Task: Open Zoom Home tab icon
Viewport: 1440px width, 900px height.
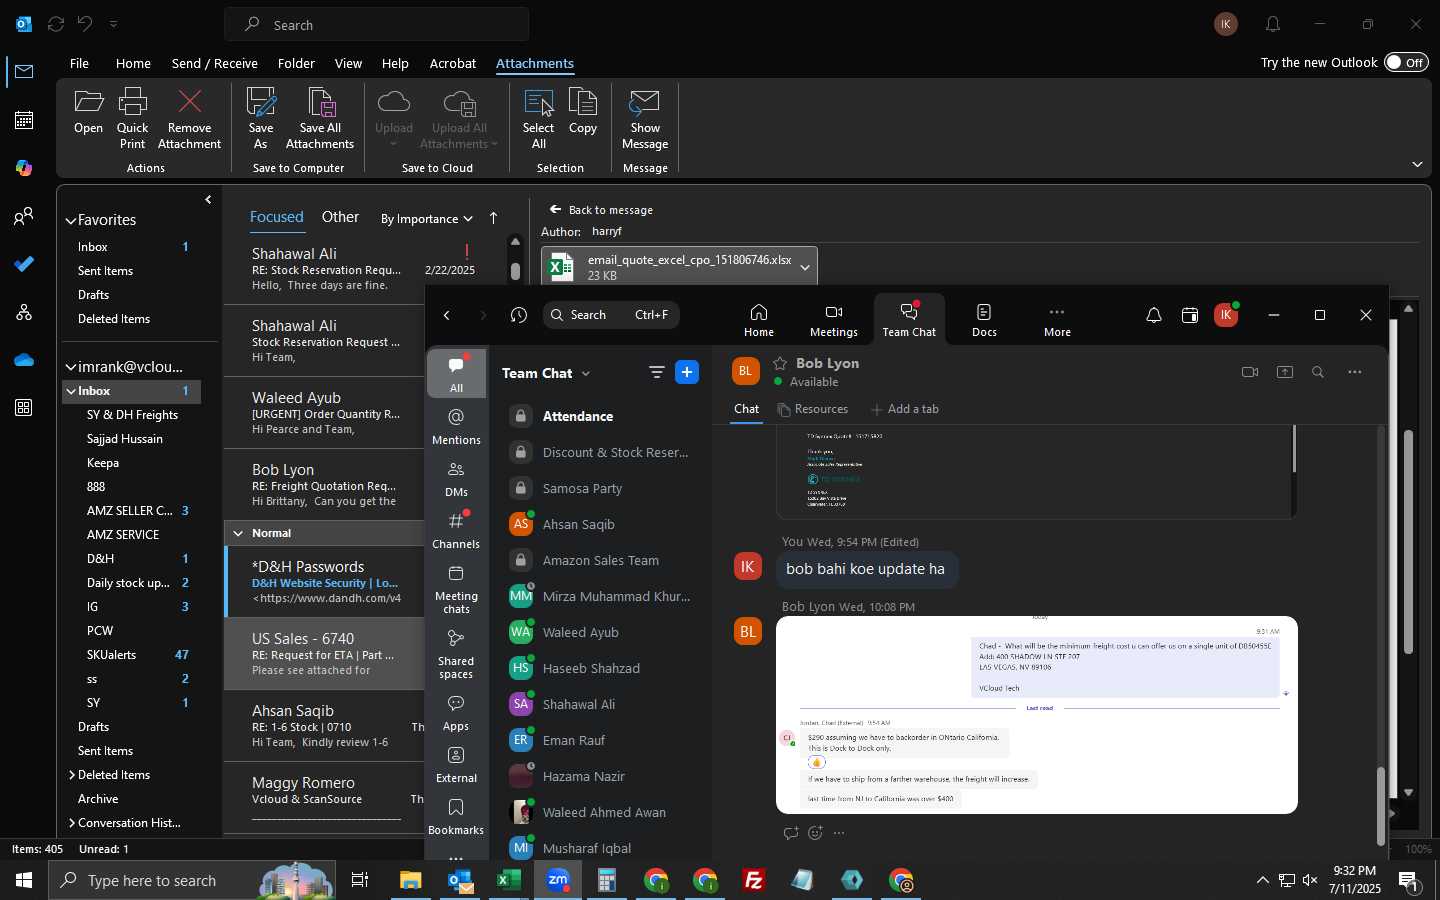Action: (x=759, y=320)
